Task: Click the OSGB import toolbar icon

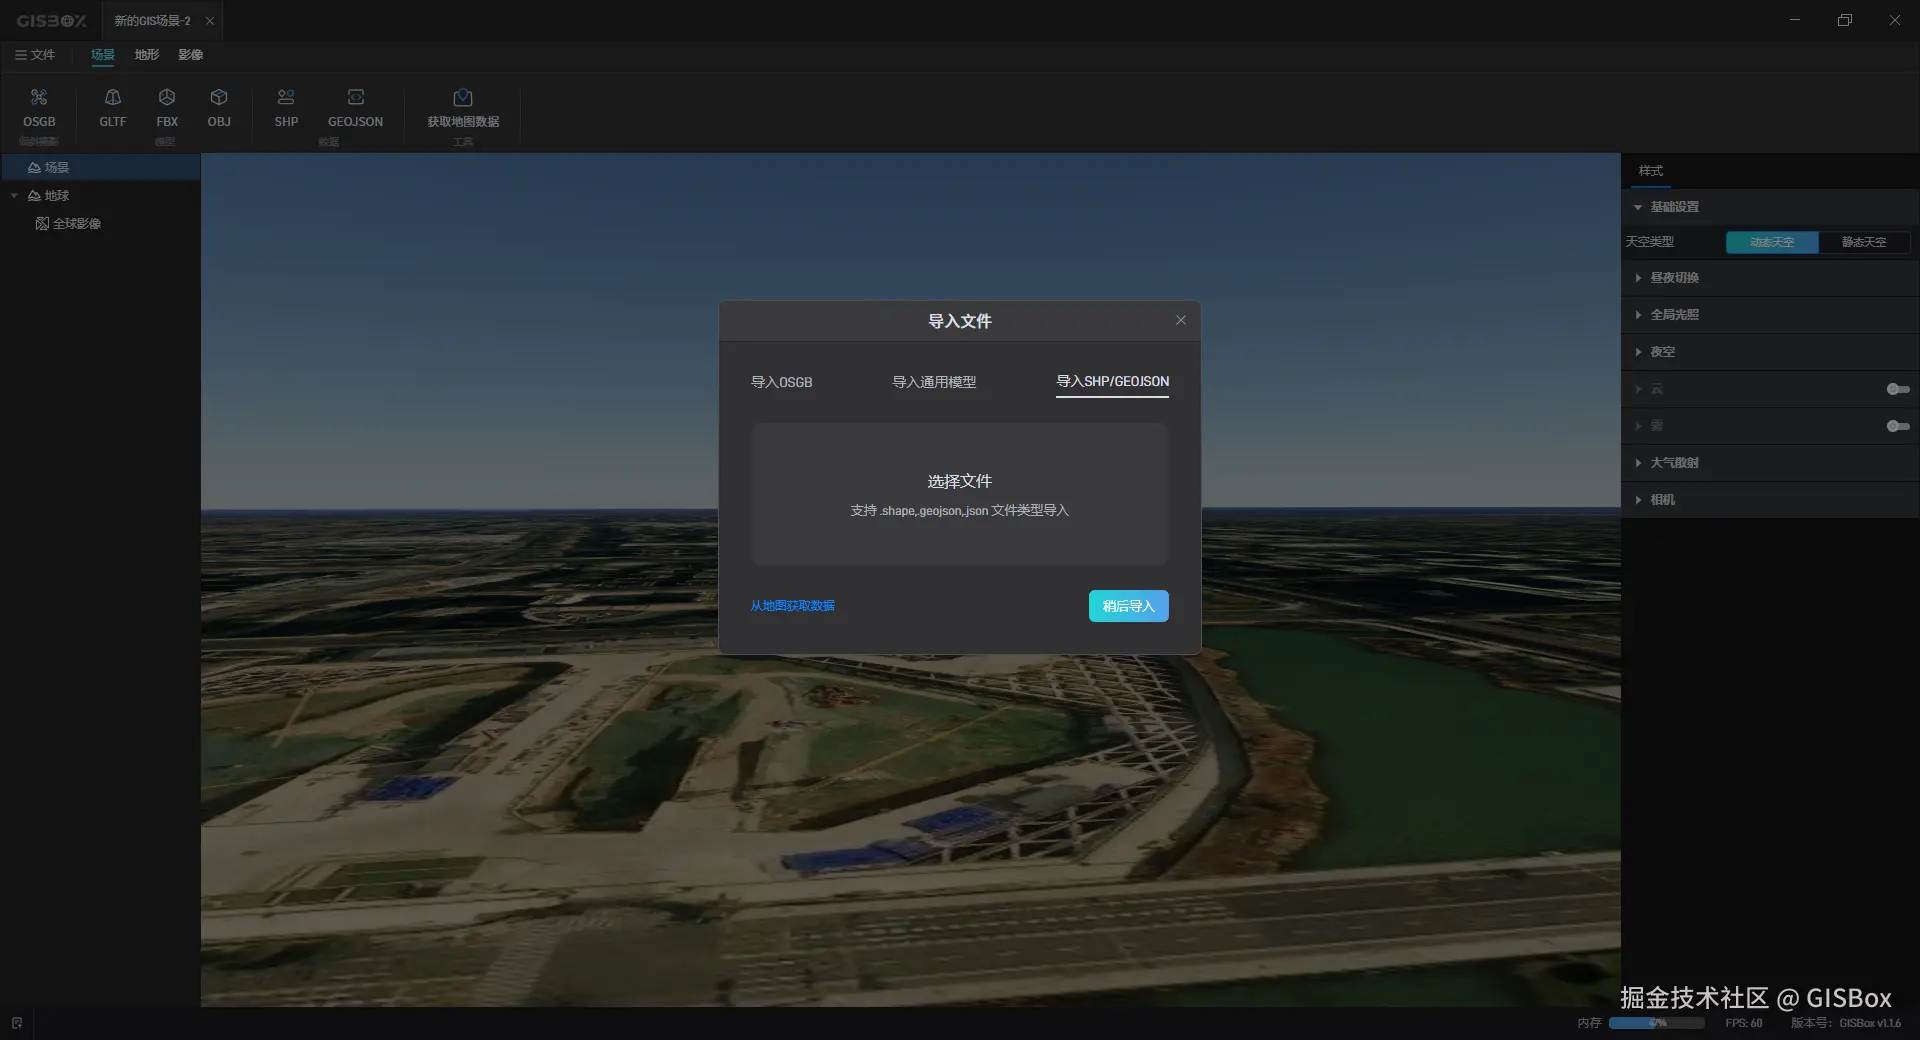Action: tap(39, 108)
